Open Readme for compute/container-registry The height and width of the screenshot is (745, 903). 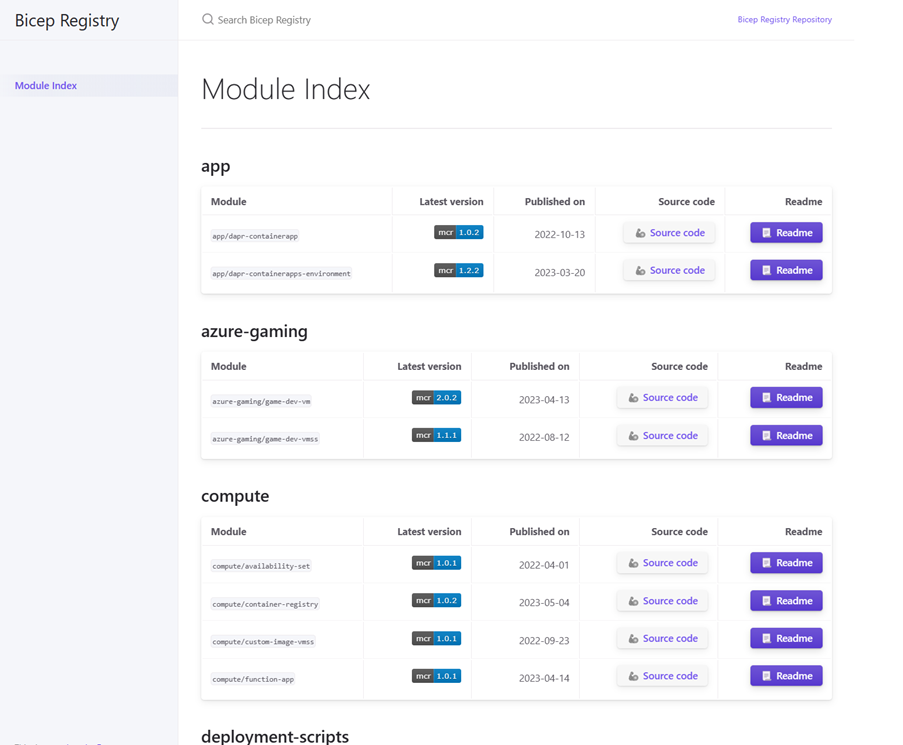pos(786,600)
